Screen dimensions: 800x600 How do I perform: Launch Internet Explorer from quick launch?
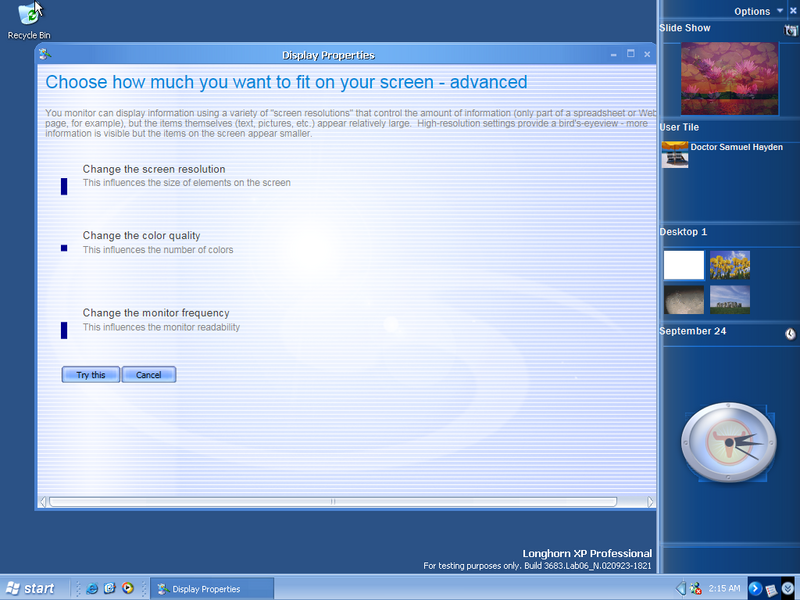click(x=92, y=588)
